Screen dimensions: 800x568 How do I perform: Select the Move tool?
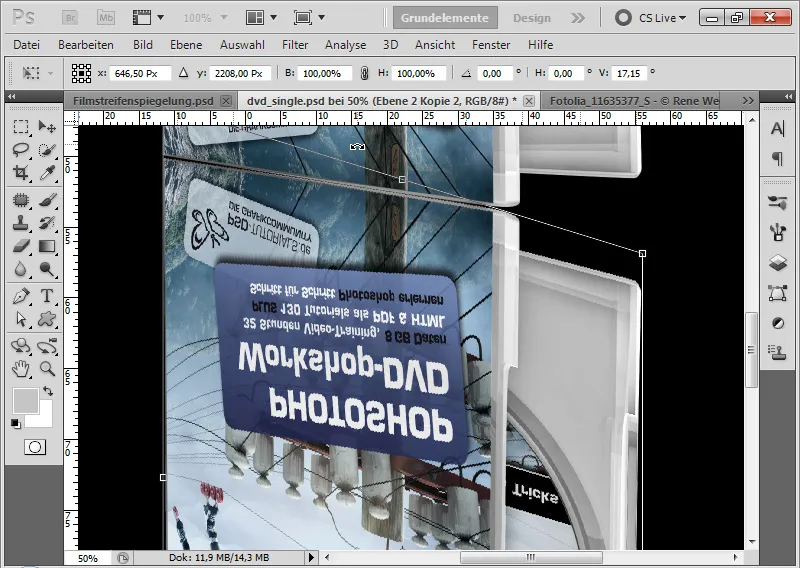click(x=47, y=126)
